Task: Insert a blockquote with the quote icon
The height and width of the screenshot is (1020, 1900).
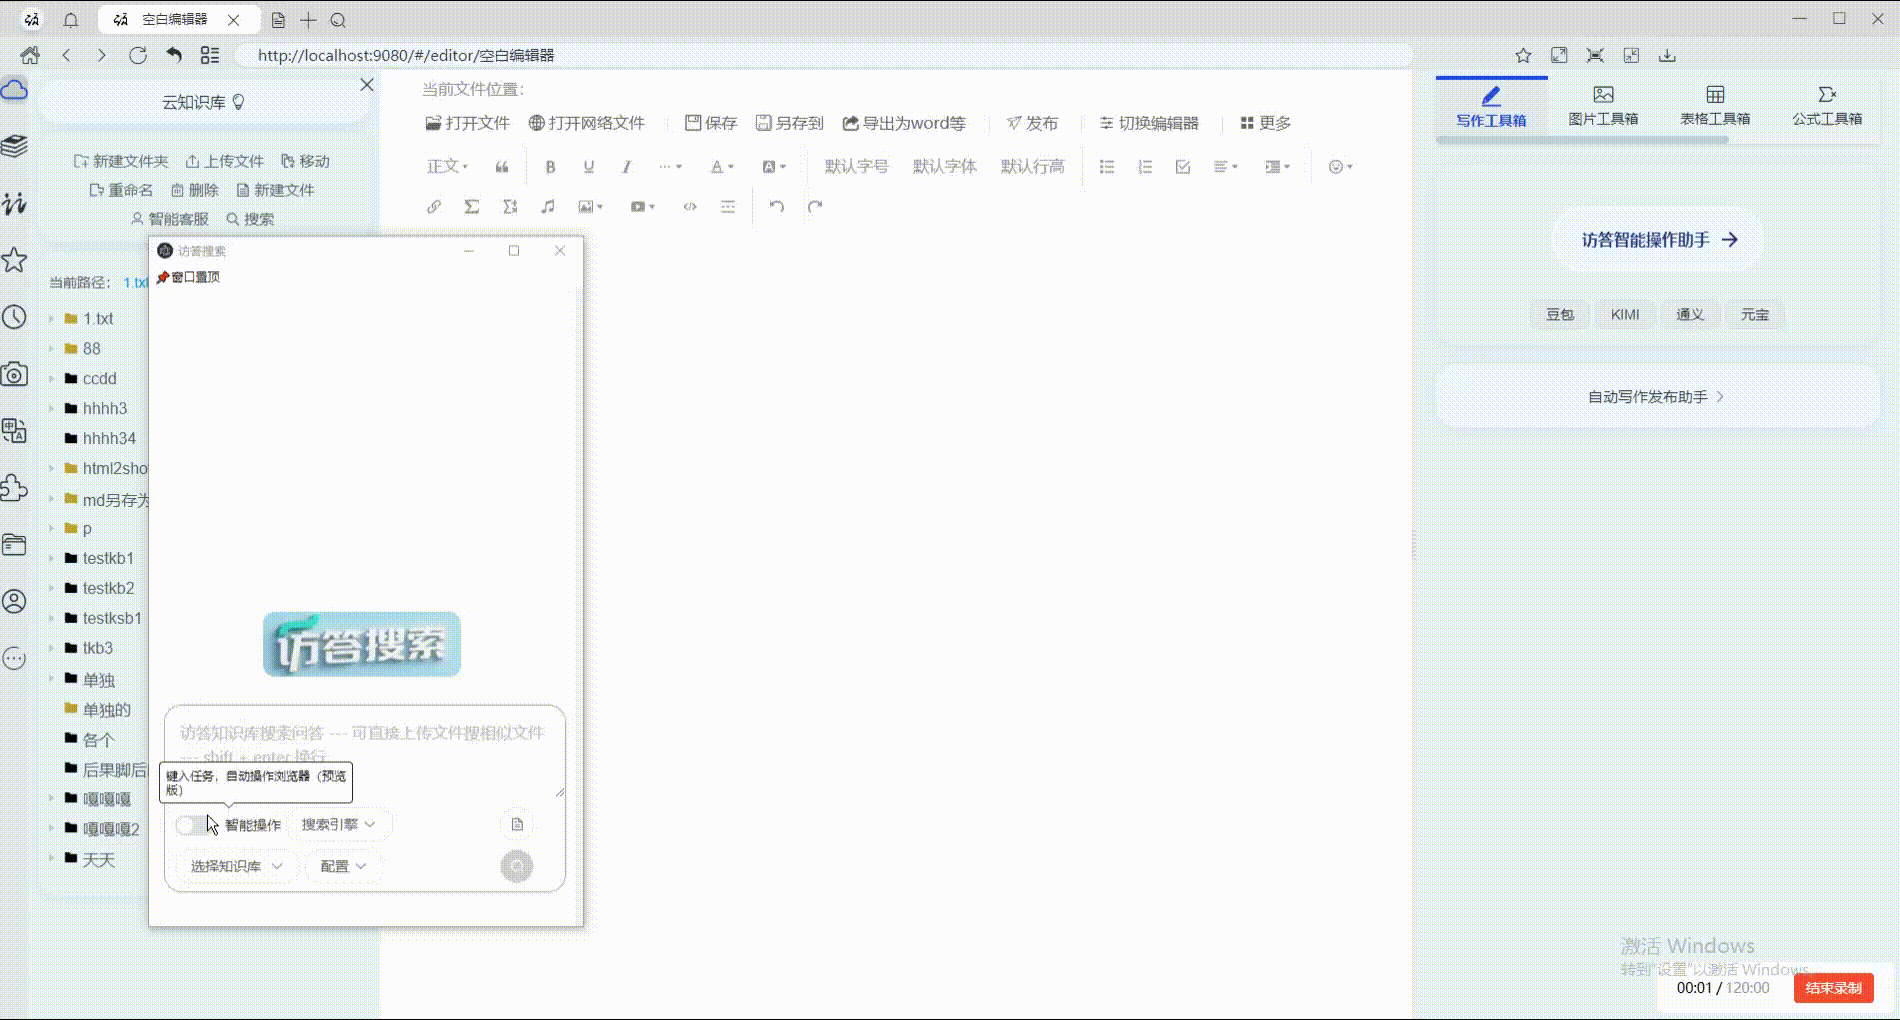Action: 502,167
